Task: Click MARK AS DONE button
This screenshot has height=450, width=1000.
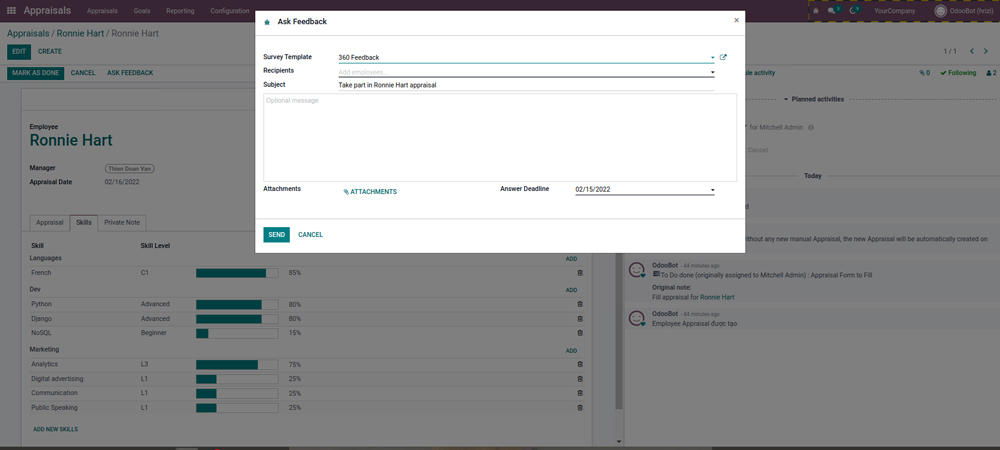Action: coord(36,73)
